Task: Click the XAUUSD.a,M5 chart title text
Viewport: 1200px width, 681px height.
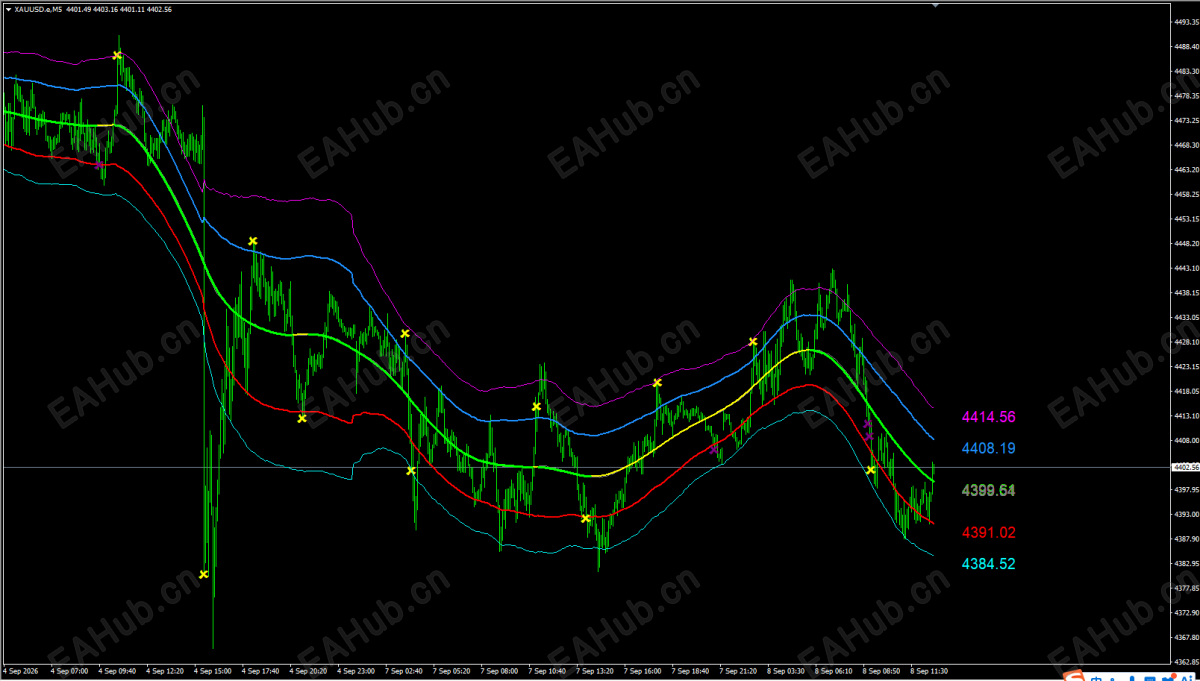Action: (39, 9)
